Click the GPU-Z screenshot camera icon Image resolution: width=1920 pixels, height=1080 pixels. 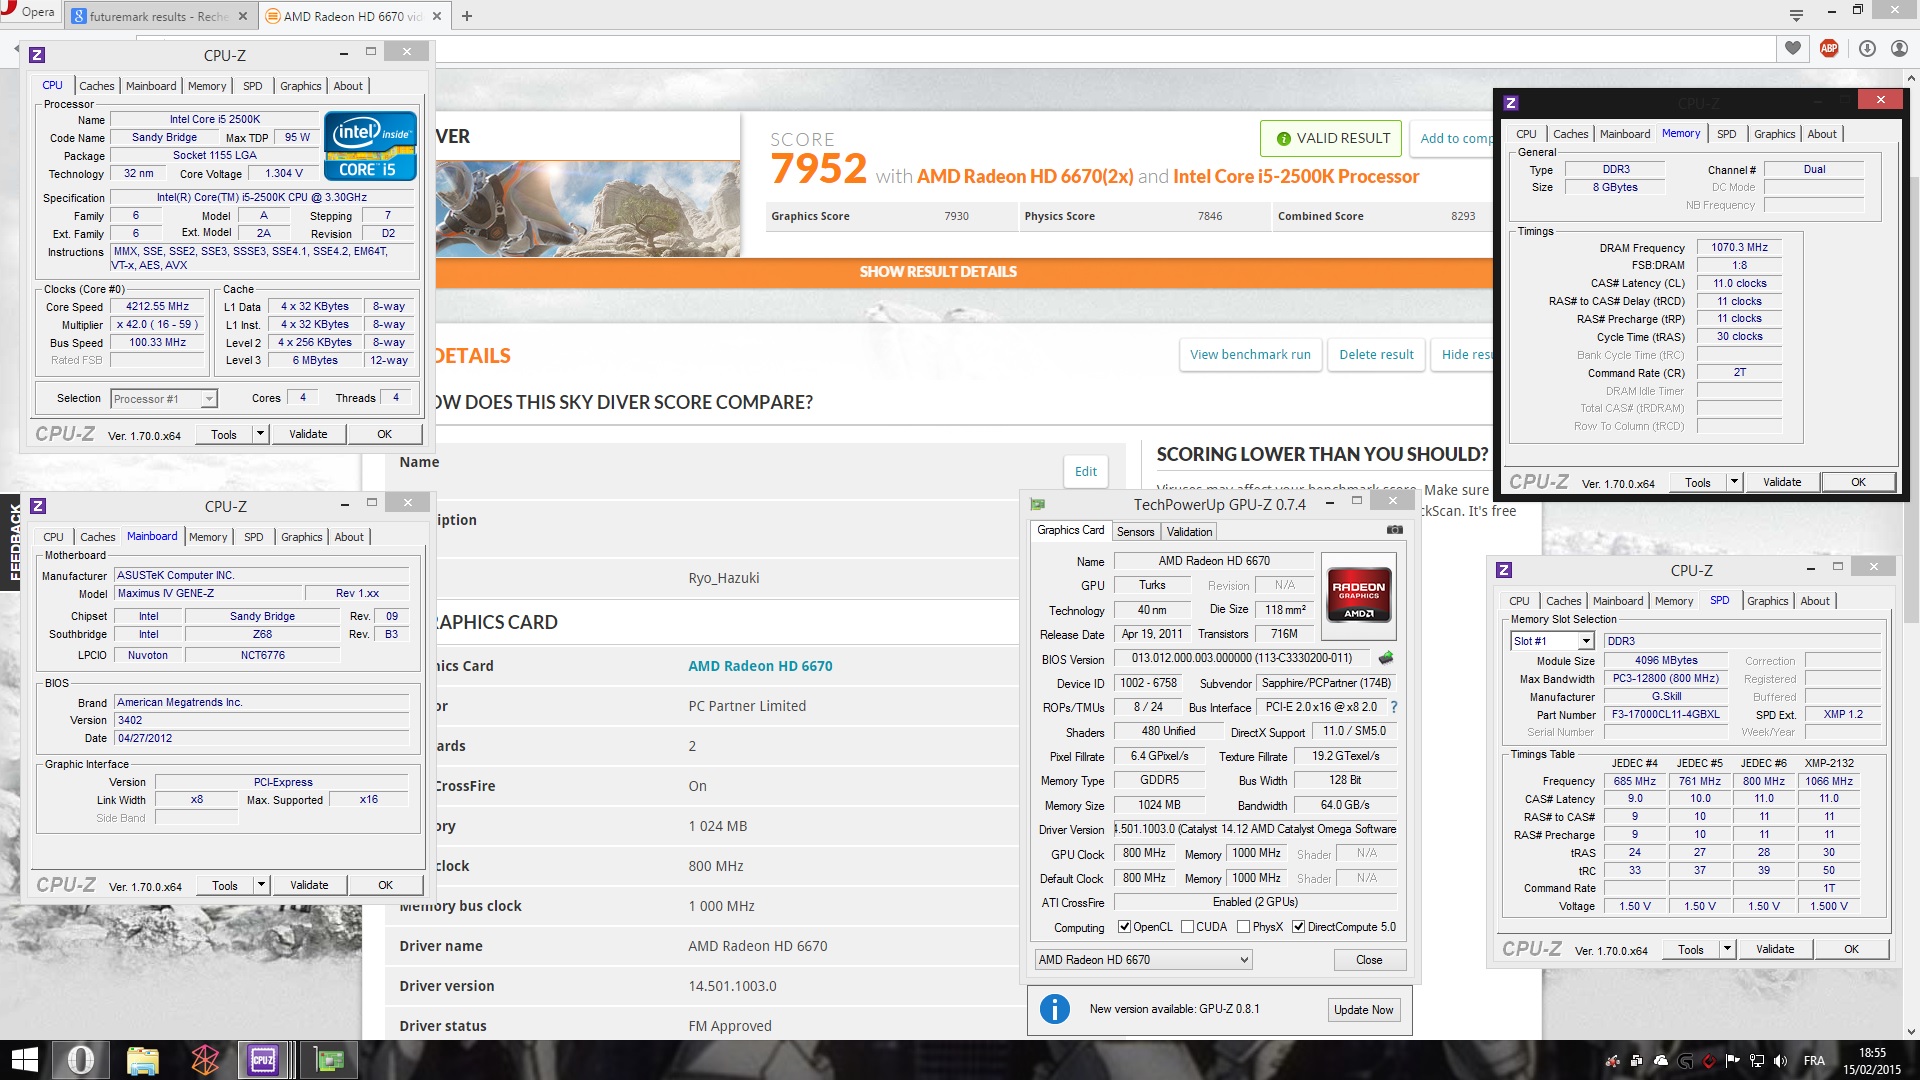[1394, 530]
